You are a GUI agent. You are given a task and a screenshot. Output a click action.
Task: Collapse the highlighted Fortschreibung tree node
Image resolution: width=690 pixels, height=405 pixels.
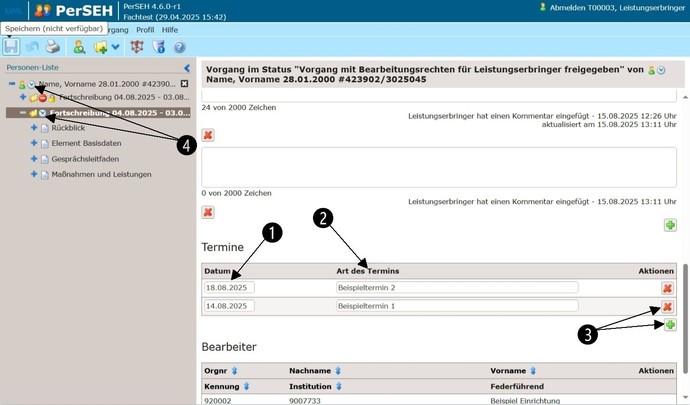(x=23, y=113)
